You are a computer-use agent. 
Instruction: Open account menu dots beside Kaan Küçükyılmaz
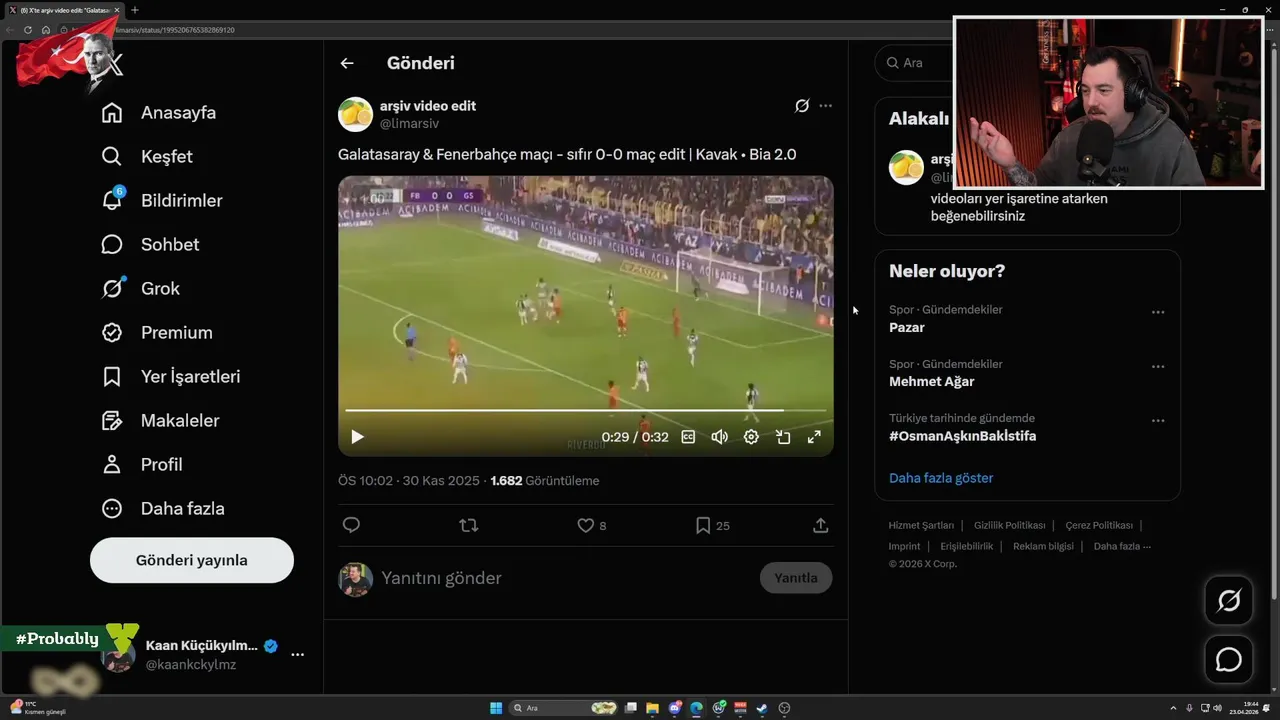click(x=297, y=654)
